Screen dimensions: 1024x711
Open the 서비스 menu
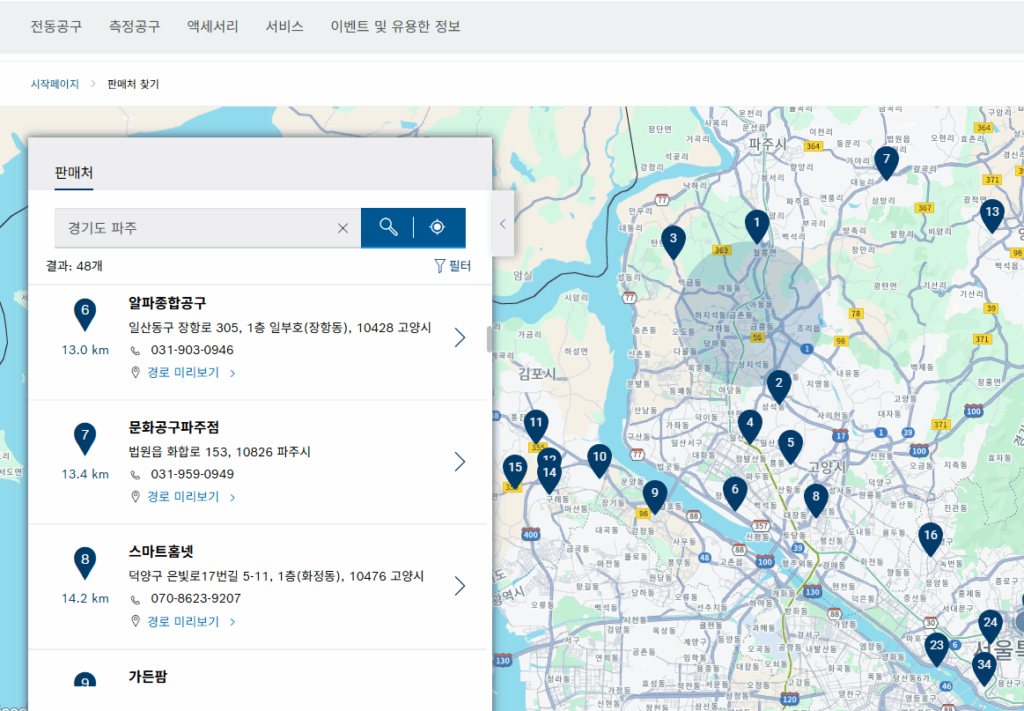(285, 26)
